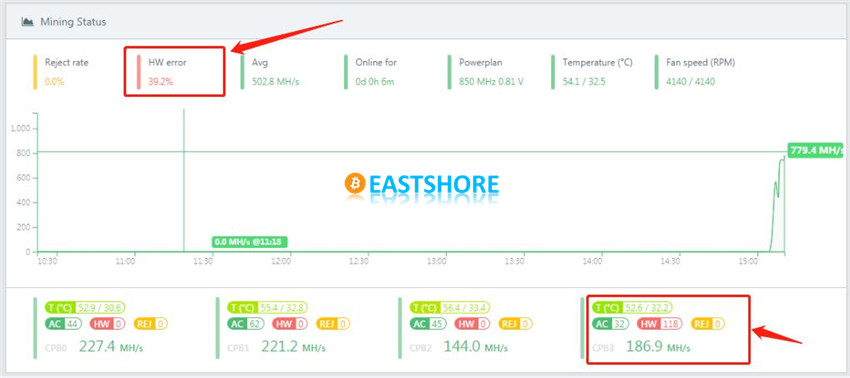Image resolution: width=850 pixels, height=378 pixels.
Task: Select the 0d 0h 6m uptime value
Action: pyautogui.click(x=375, y=82)
